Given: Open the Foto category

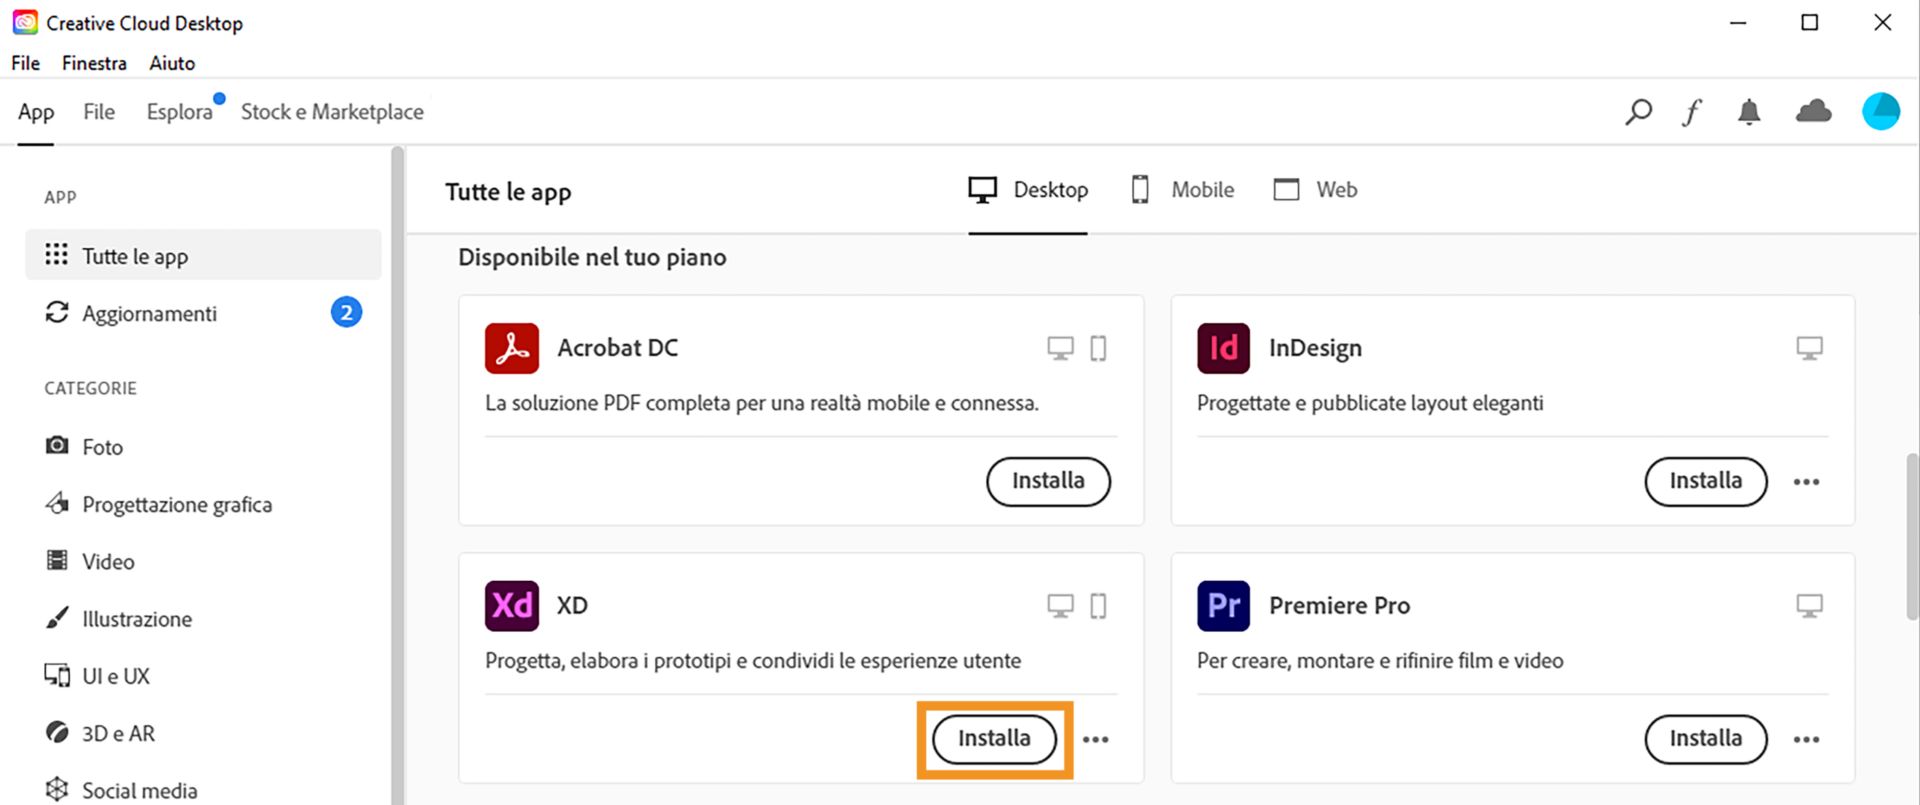Looking at the screenshot, I should 84,447.
